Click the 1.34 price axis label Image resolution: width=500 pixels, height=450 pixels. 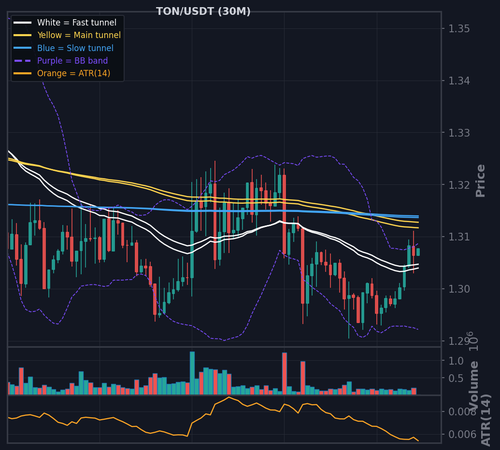pos(459,81)
